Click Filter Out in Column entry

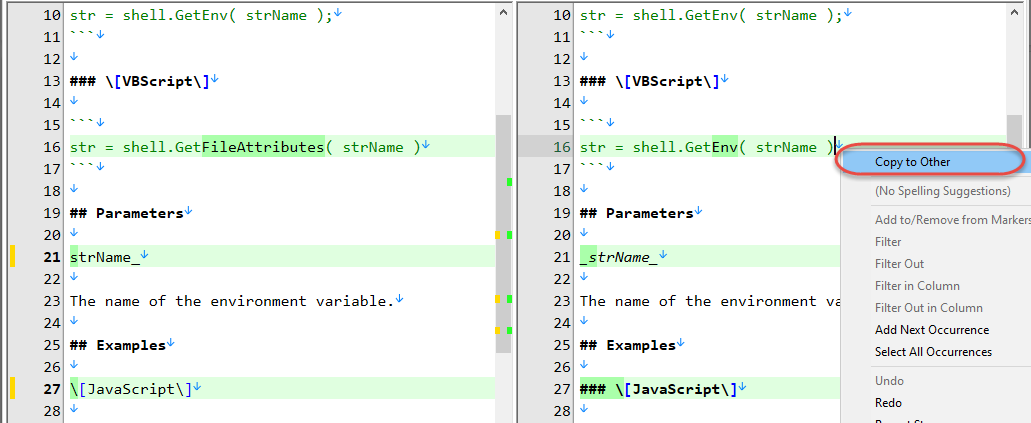(928, 308)
